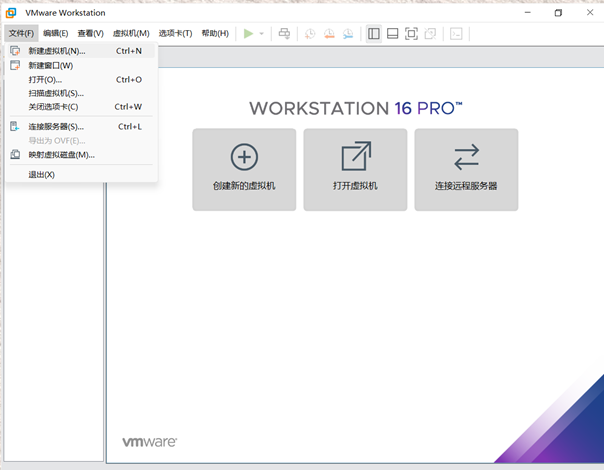This screenshot has width=604, height=470.
Task: Toggle the thumbnail bar view icon
Action: (x=393, y=34)
